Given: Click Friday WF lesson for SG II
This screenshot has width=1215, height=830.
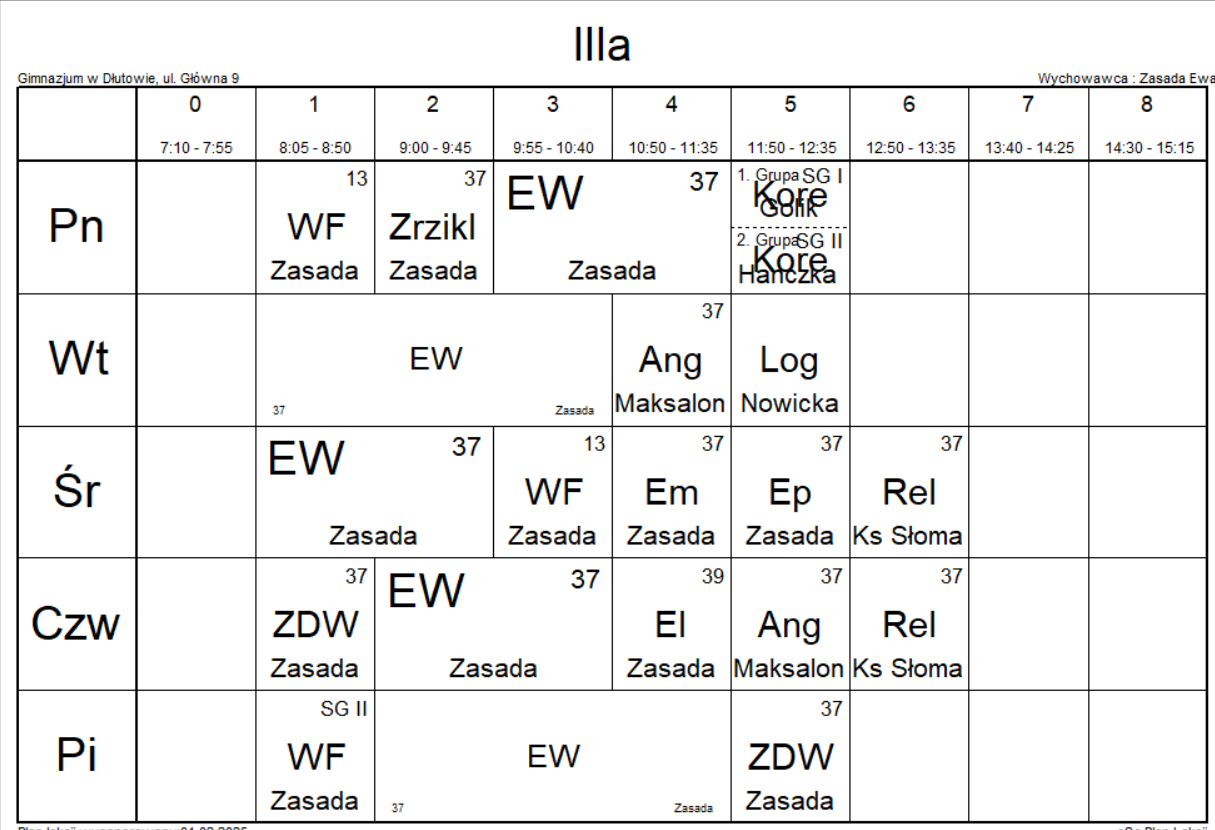Looking at the screenshot, I should click(x=315, y=756).
